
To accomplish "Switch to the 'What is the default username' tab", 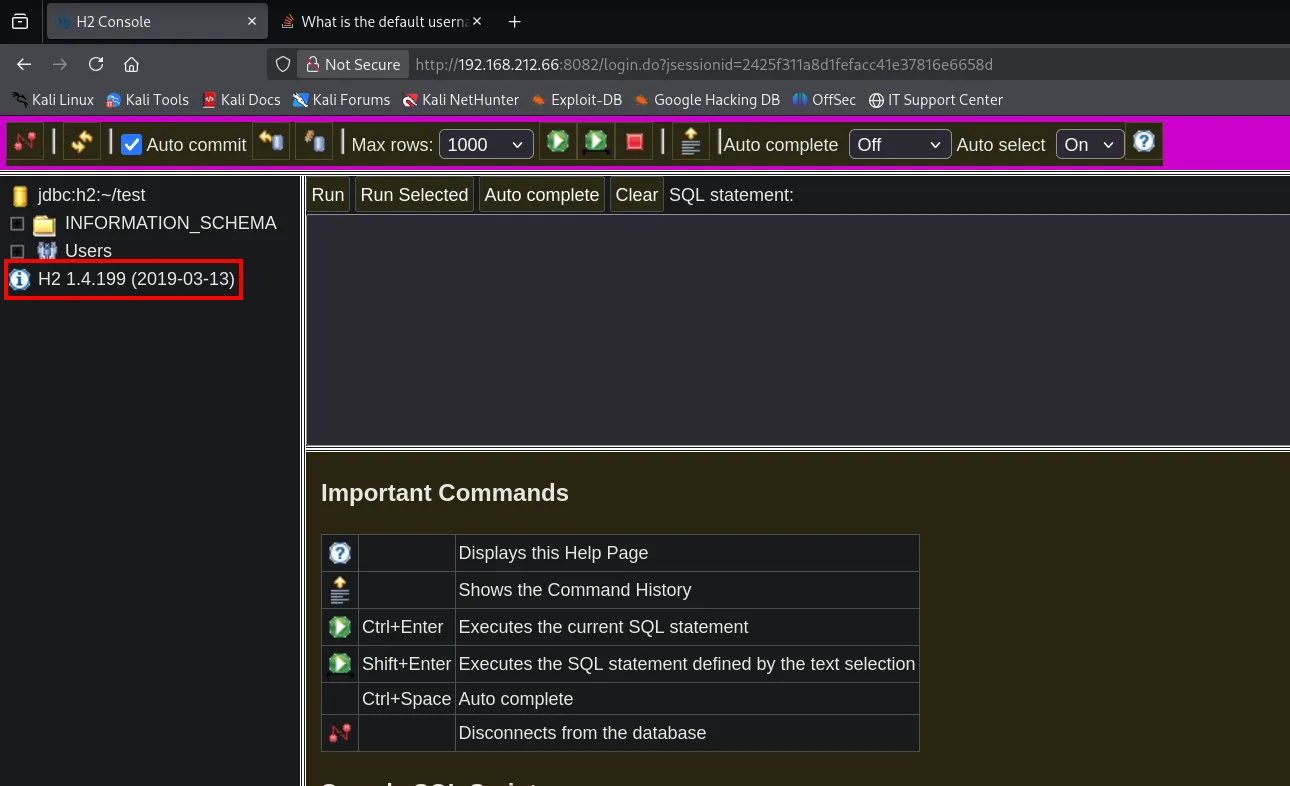I will pyautogui.click(x=380, y=21).
